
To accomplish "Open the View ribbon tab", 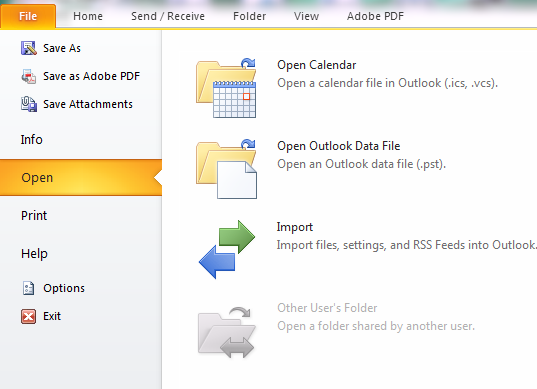I will pyautogui.click(x=306, y=16).
